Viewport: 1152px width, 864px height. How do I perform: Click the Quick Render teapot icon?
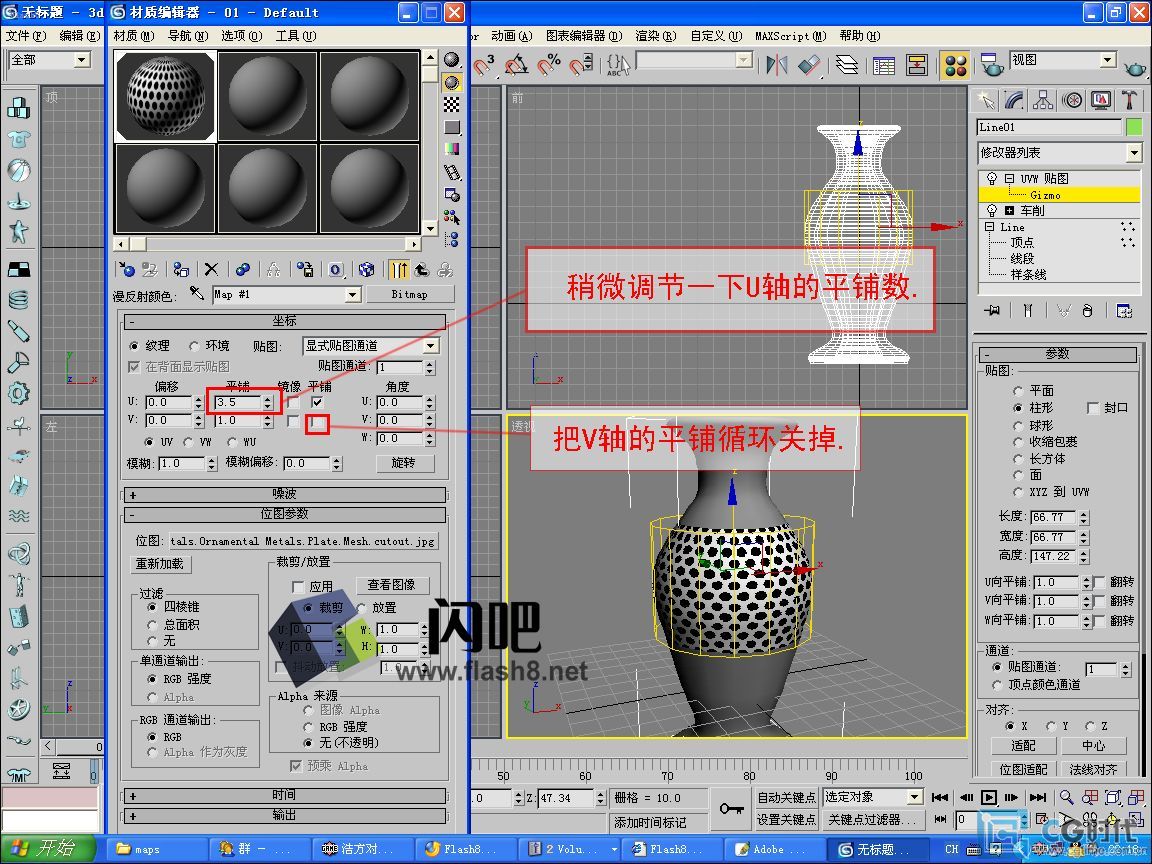point(1136,66)
